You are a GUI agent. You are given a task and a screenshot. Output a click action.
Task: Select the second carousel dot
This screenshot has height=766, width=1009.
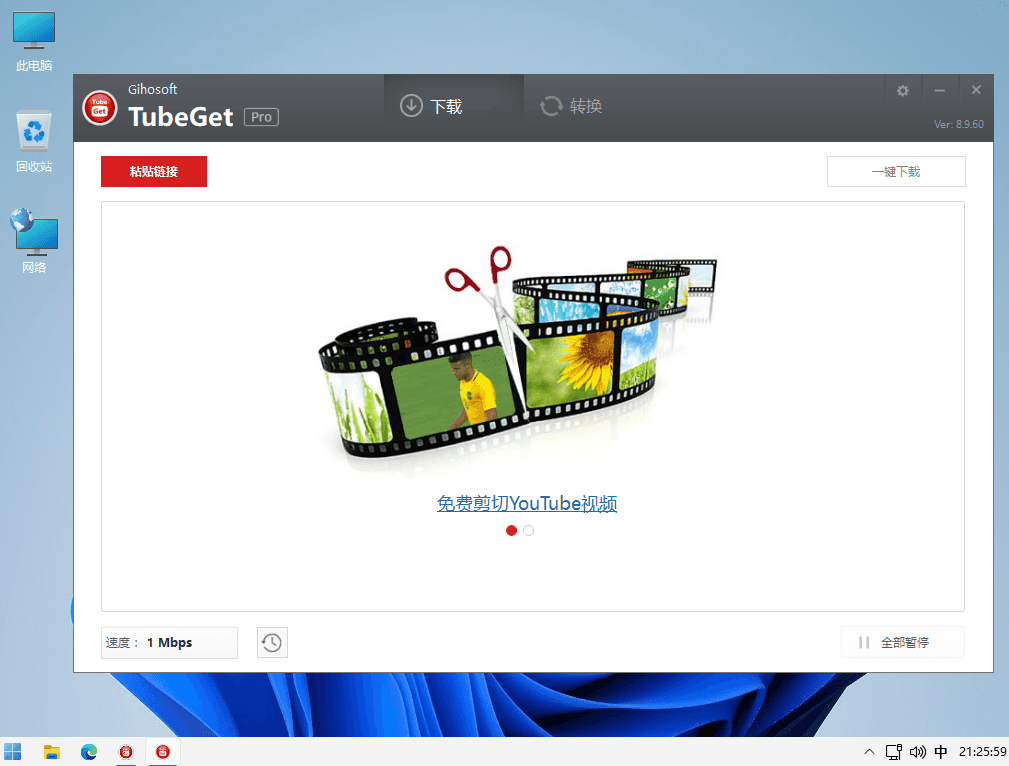click(x=528, y=530)
